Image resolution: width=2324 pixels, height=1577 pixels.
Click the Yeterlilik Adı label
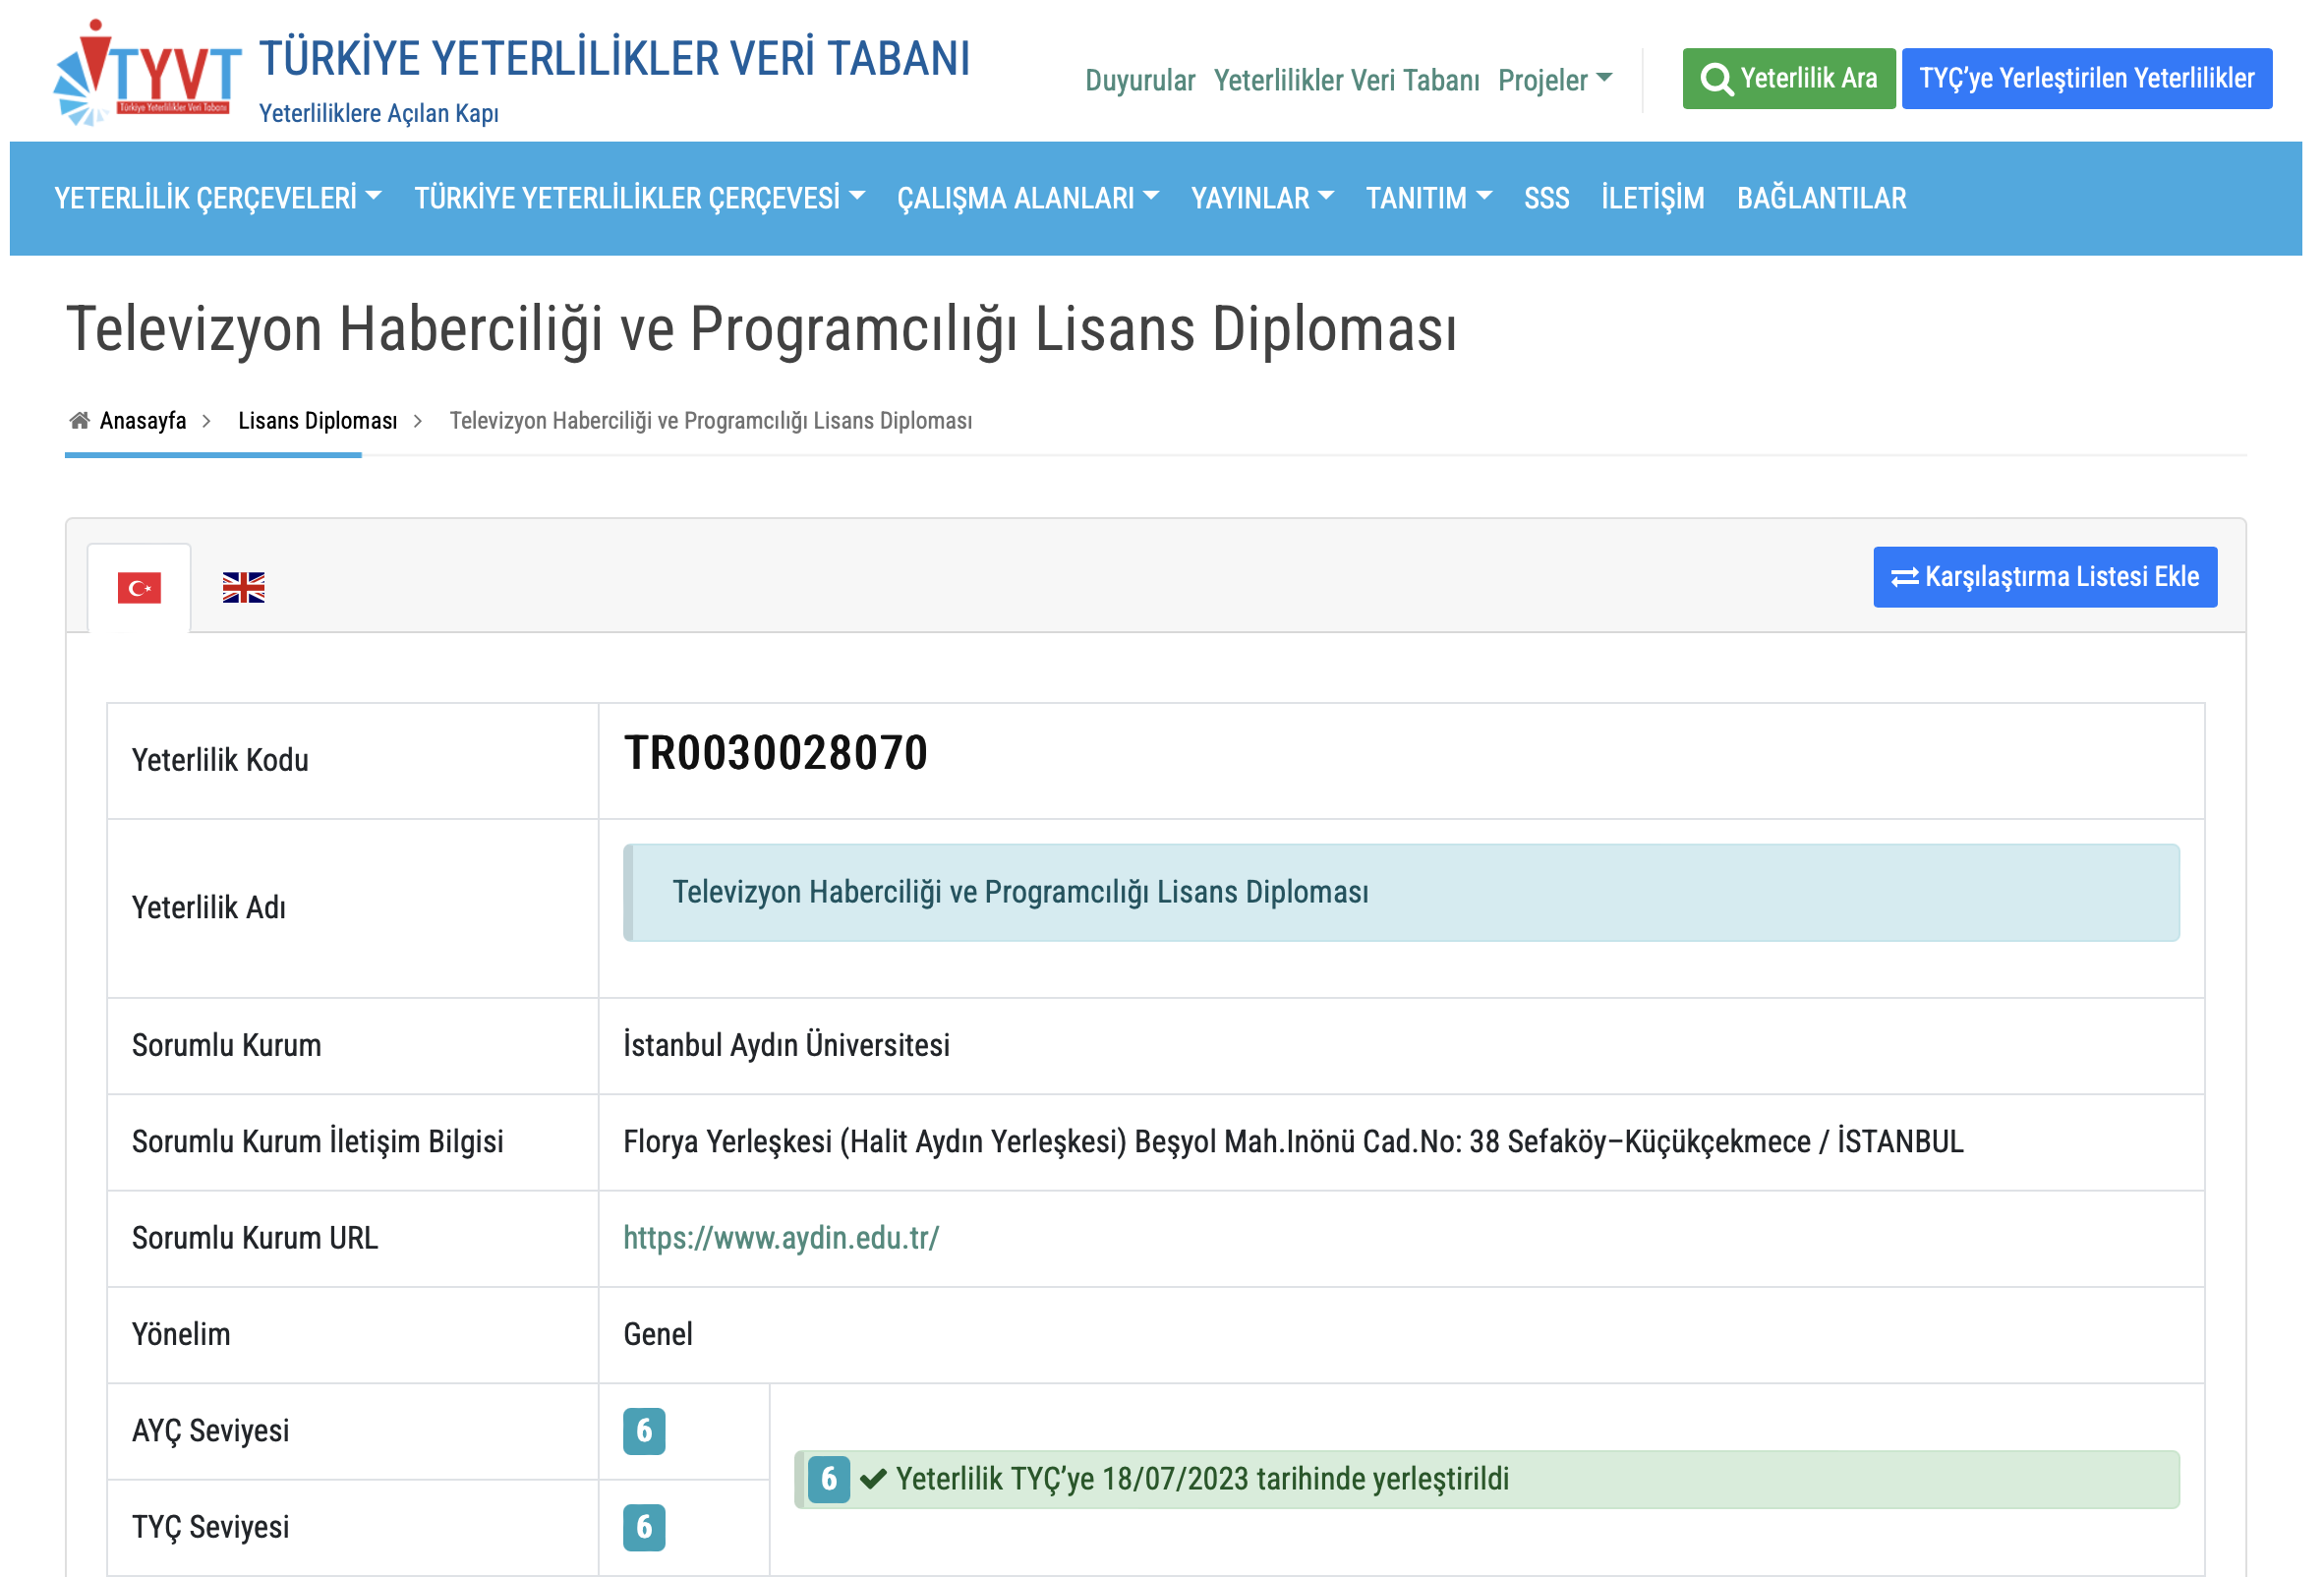209,908
